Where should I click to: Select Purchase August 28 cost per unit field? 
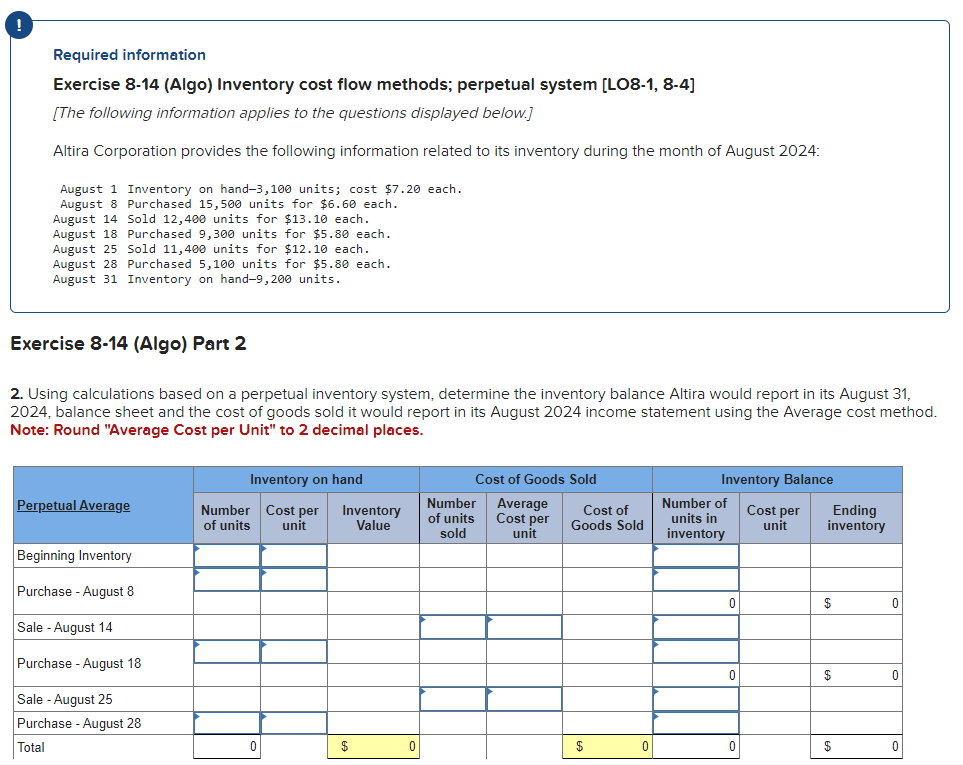pos(294,723)
